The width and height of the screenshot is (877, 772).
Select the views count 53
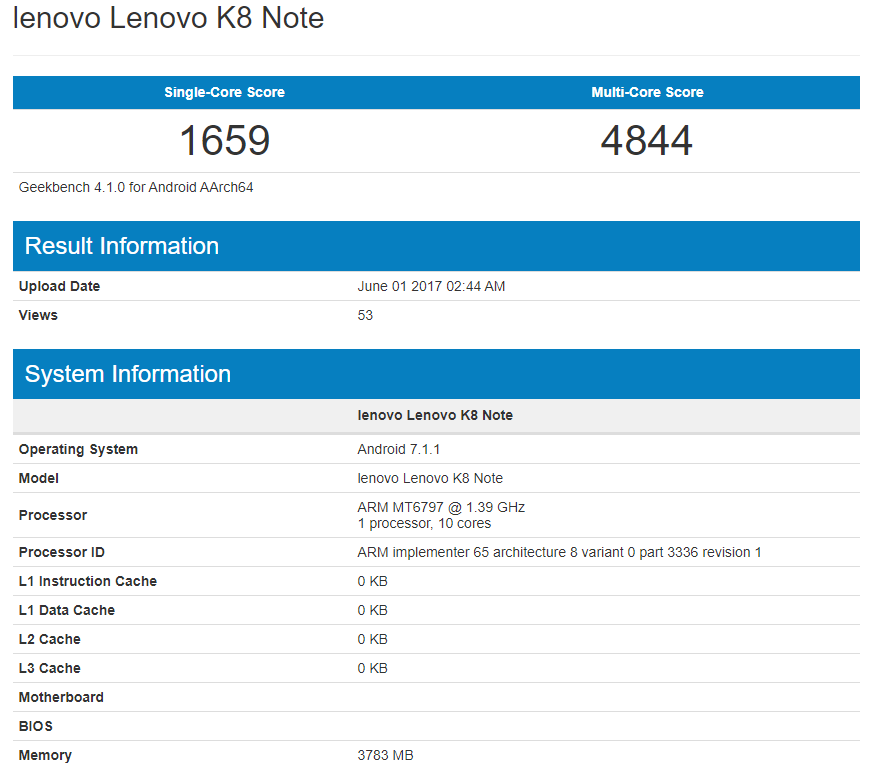point(365,316)
